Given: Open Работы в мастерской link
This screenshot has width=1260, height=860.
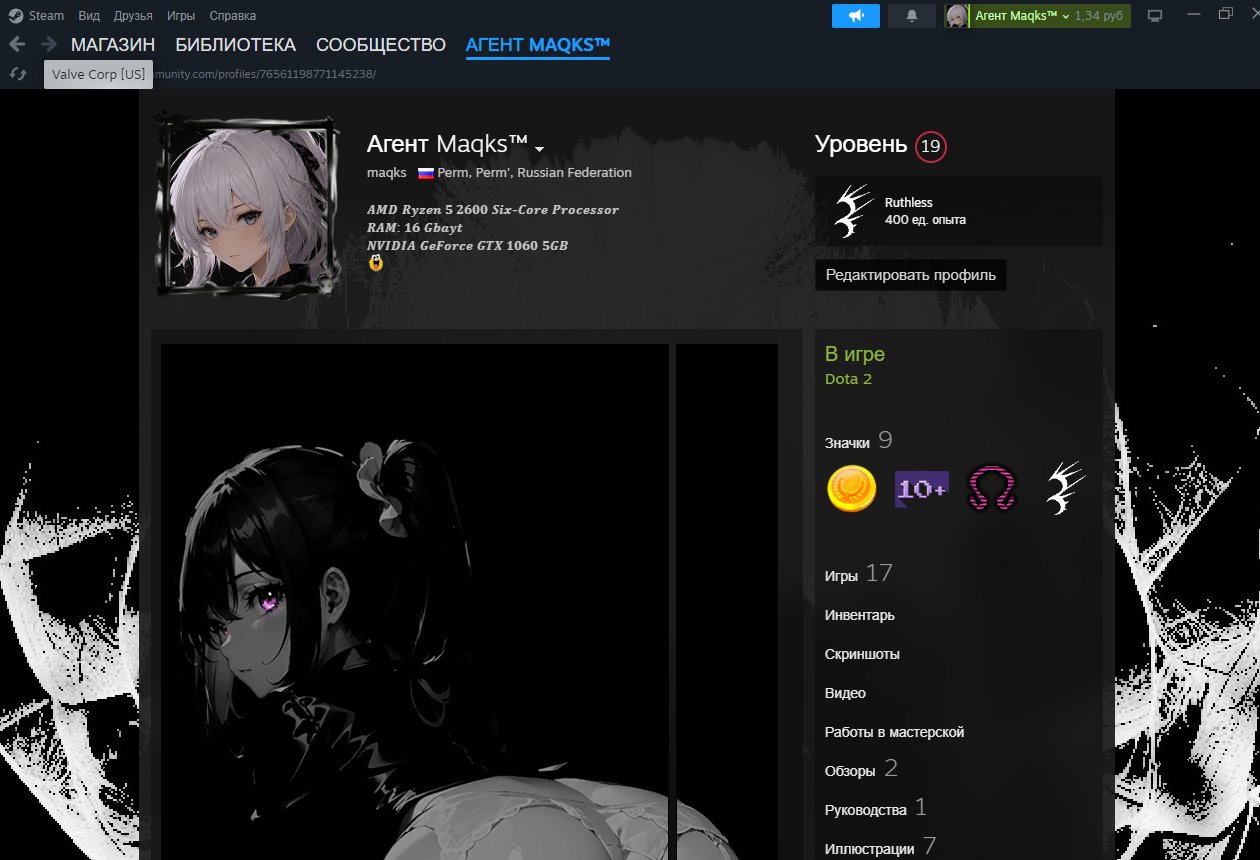Looking at the screenshot, I should point(894,732).
